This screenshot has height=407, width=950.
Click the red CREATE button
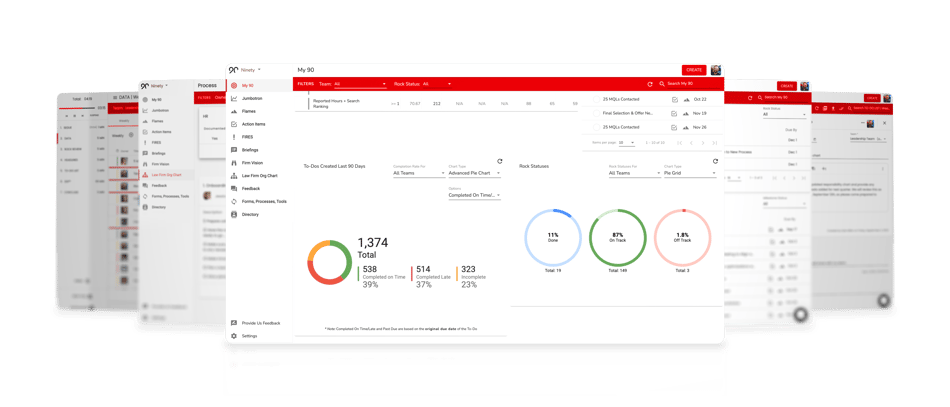pyautogui.click(x=694, y=70)
